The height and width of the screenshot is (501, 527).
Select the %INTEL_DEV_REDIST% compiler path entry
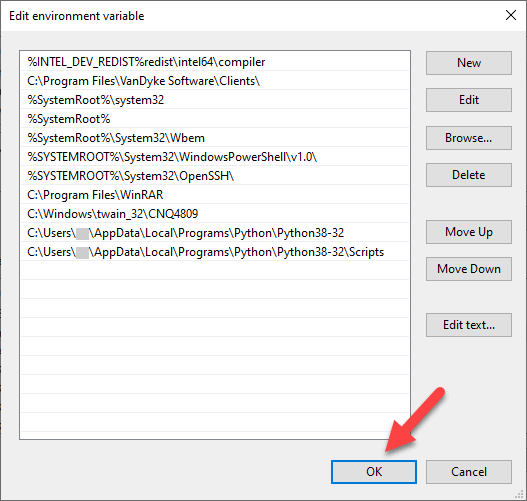[215, 62]
